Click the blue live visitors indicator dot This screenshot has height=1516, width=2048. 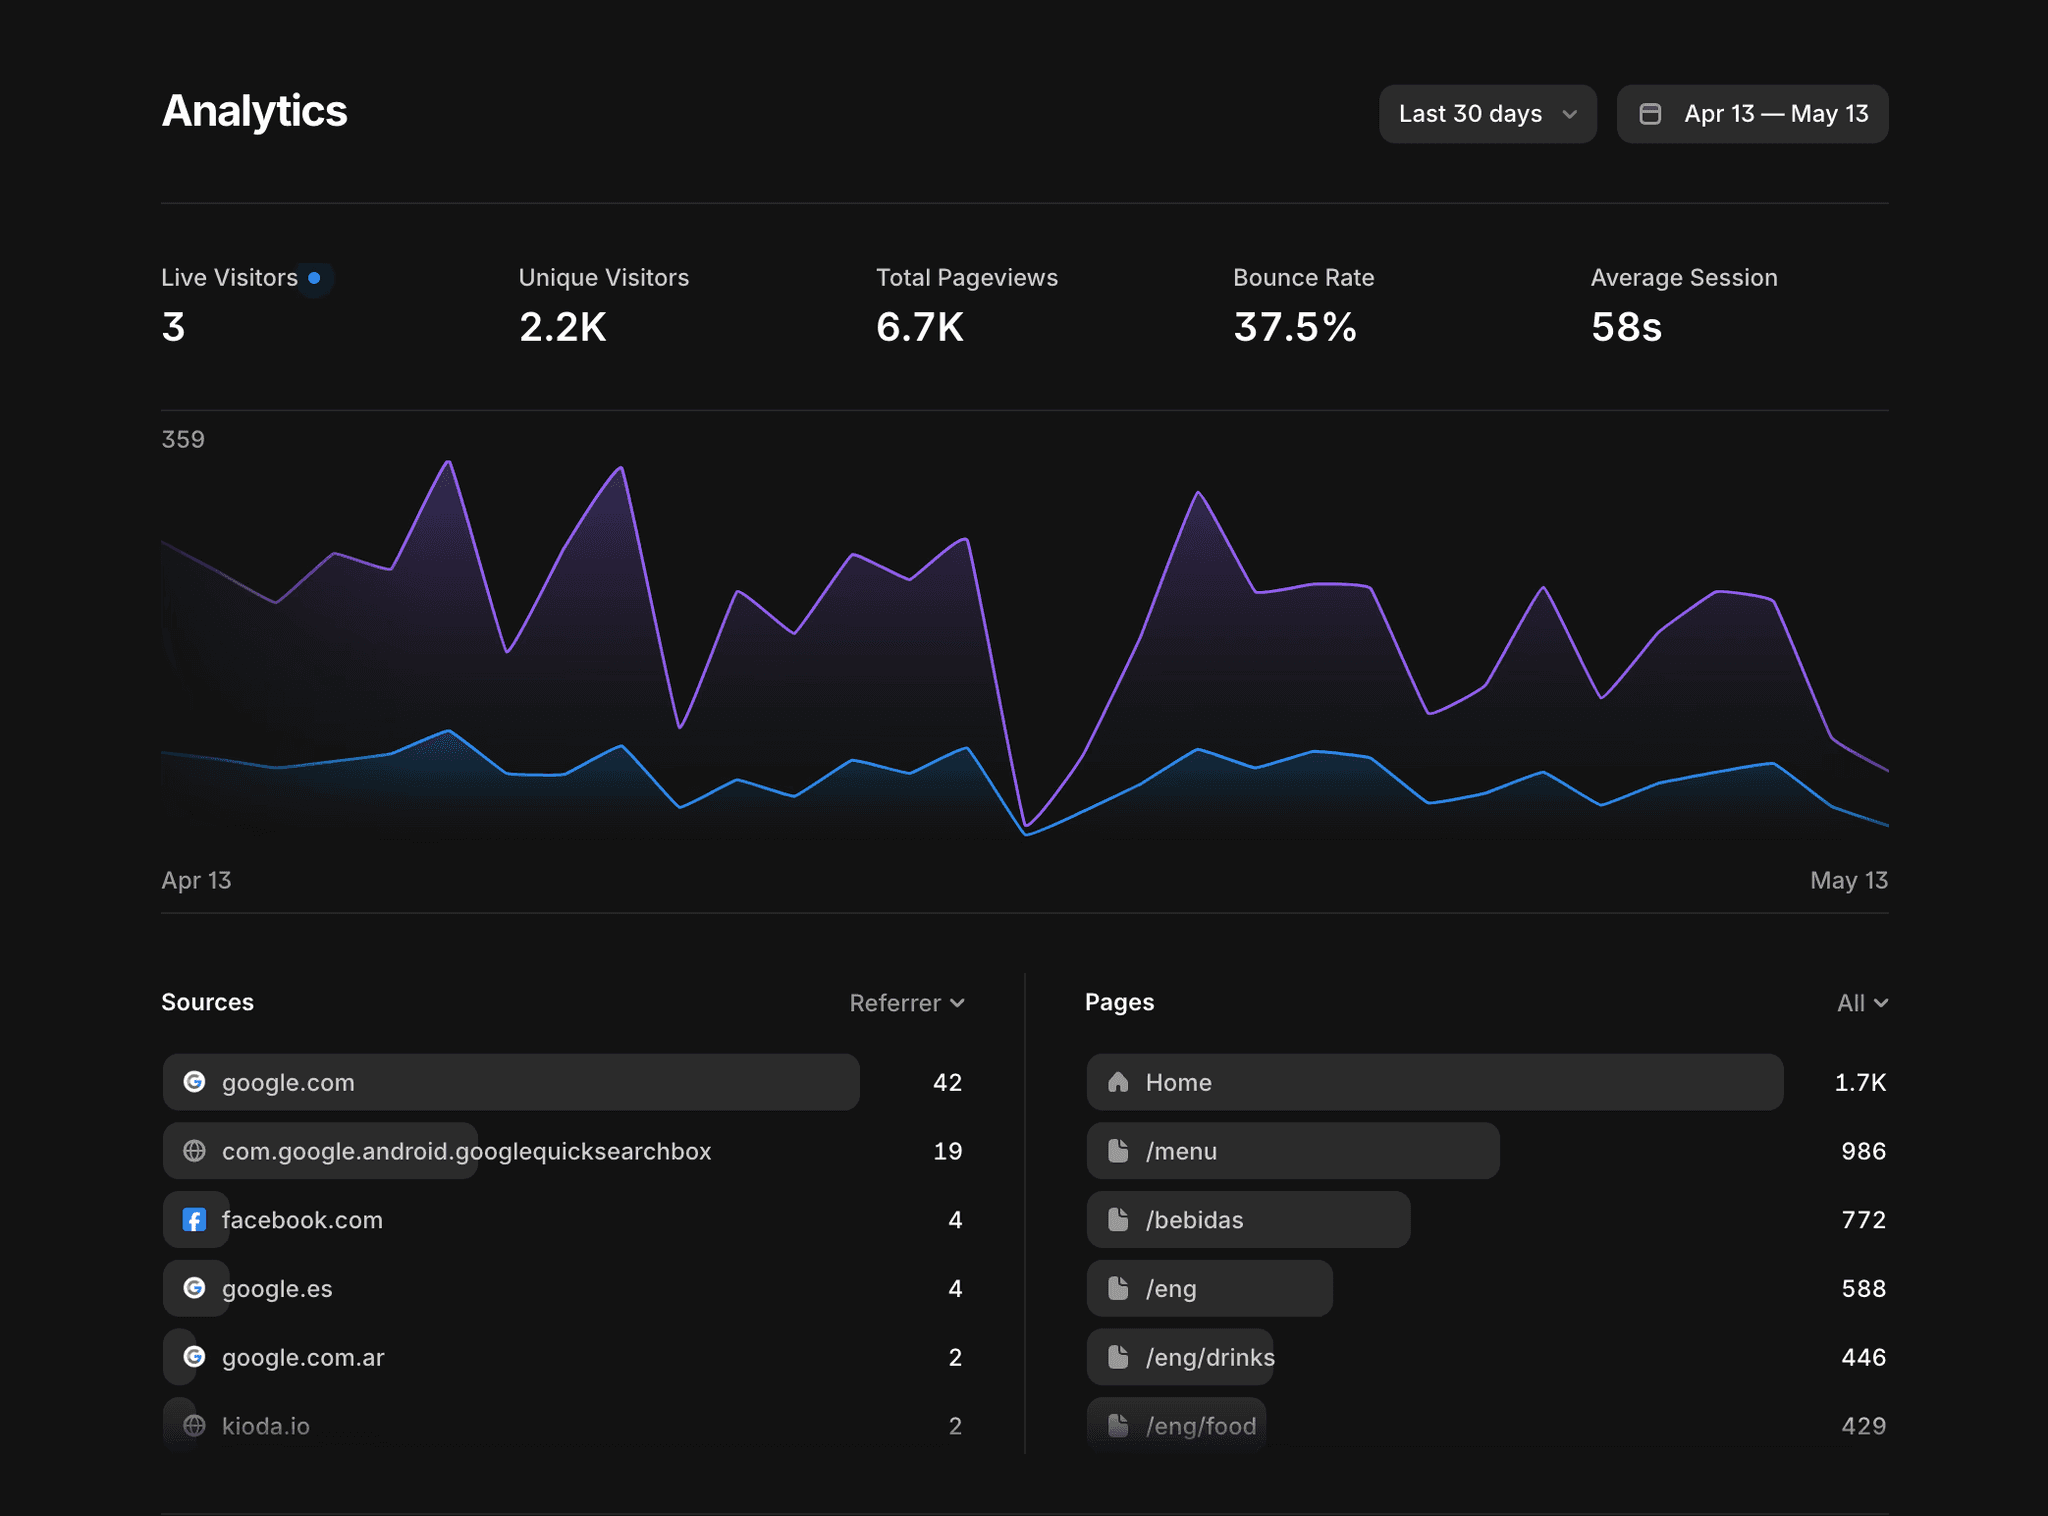[314, 278]
